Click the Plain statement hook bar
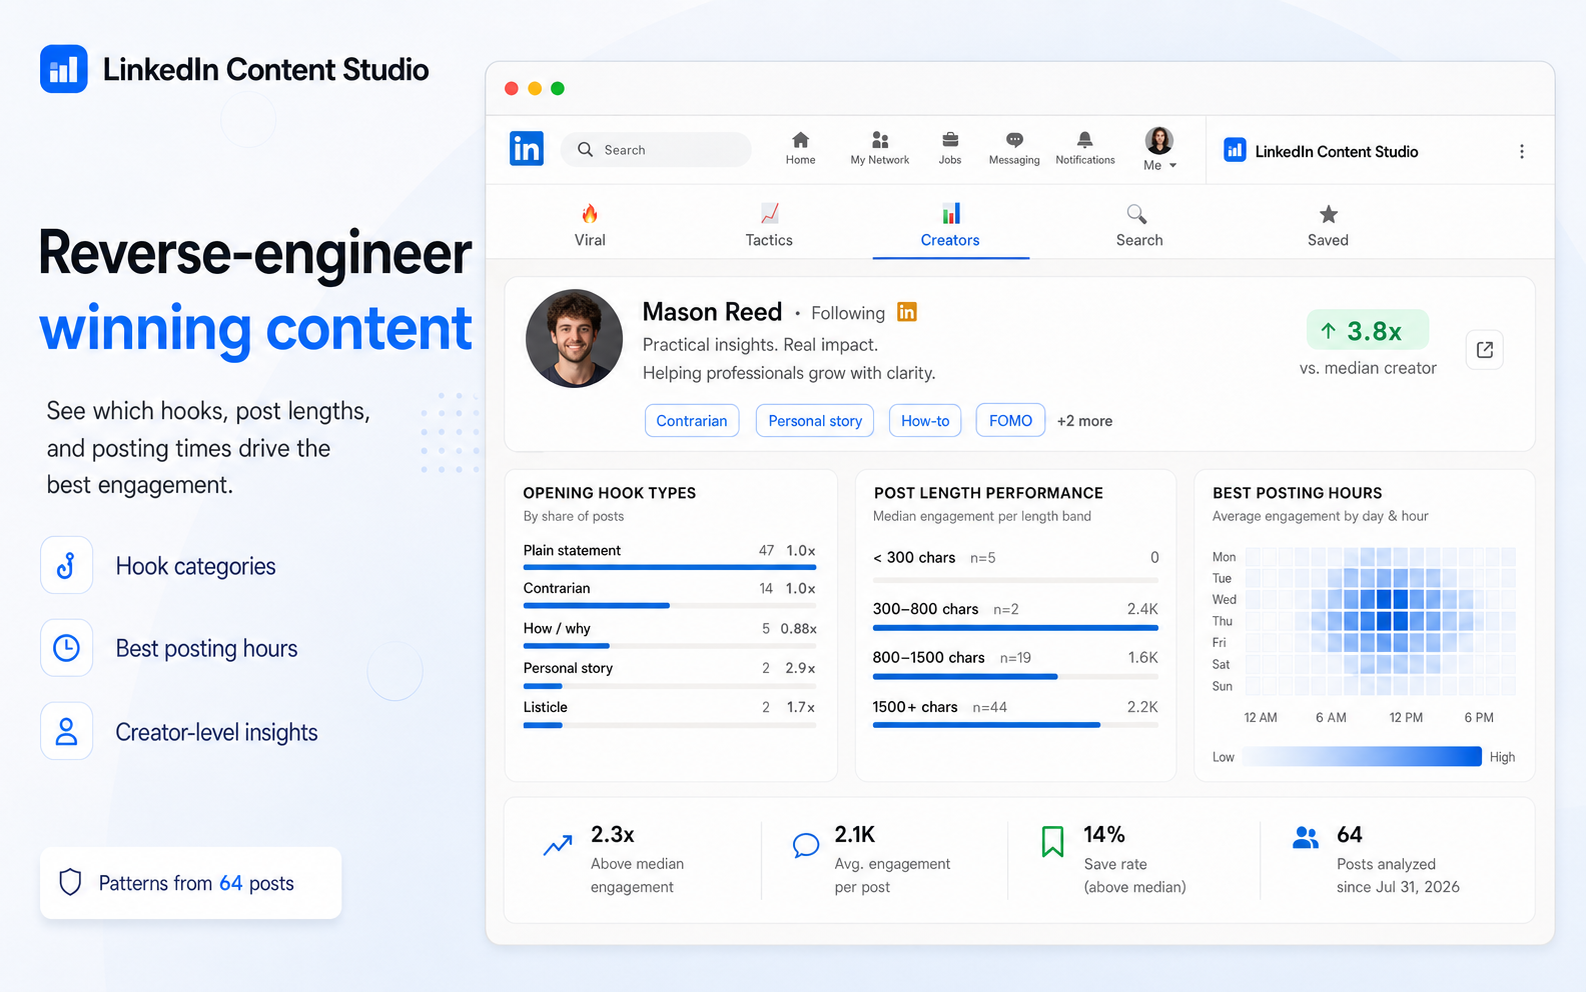 (x=670, y=567)
